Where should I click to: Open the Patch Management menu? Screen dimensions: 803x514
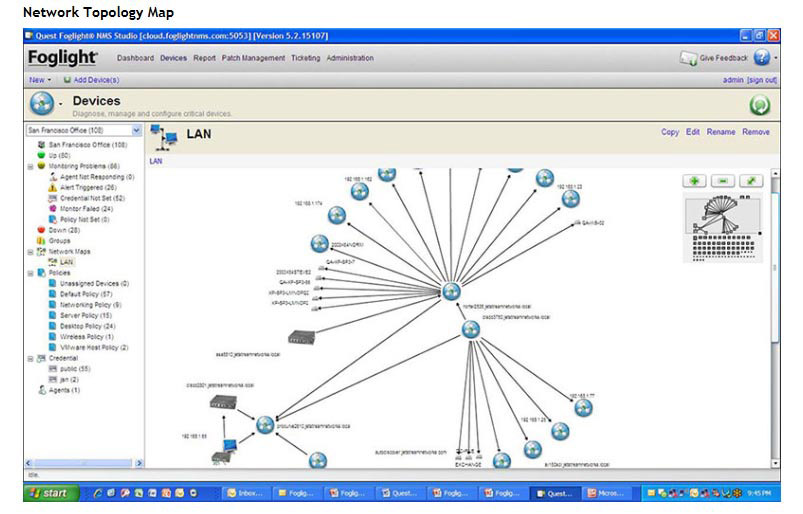pyautogui.click(x=253, y=58)
